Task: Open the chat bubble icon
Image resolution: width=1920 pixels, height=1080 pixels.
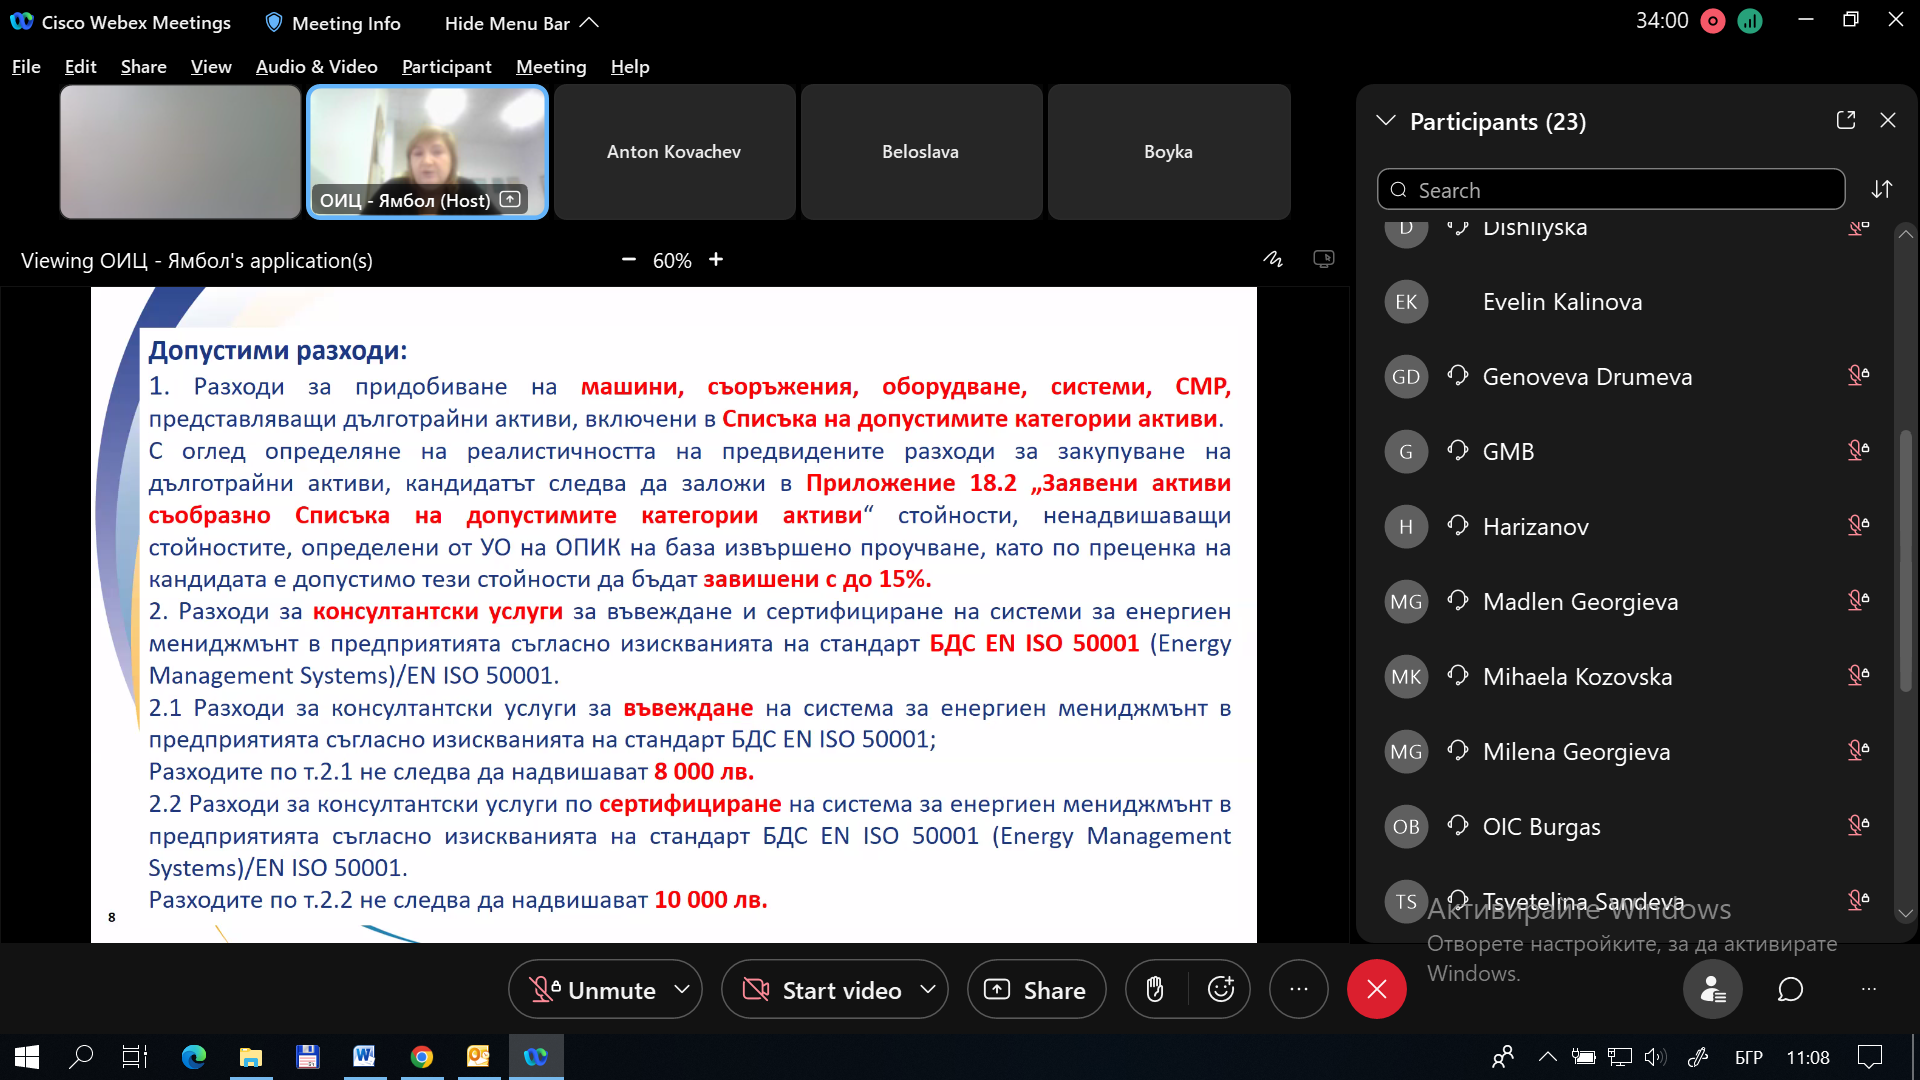Action: [1791, 989]
